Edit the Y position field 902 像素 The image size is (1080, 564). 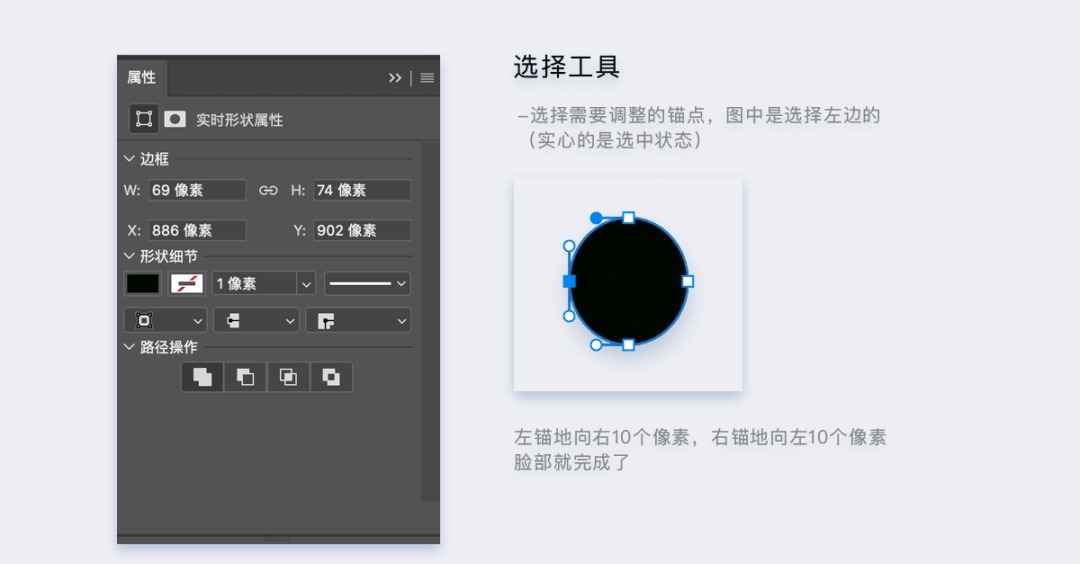click(x=362, y=230)
